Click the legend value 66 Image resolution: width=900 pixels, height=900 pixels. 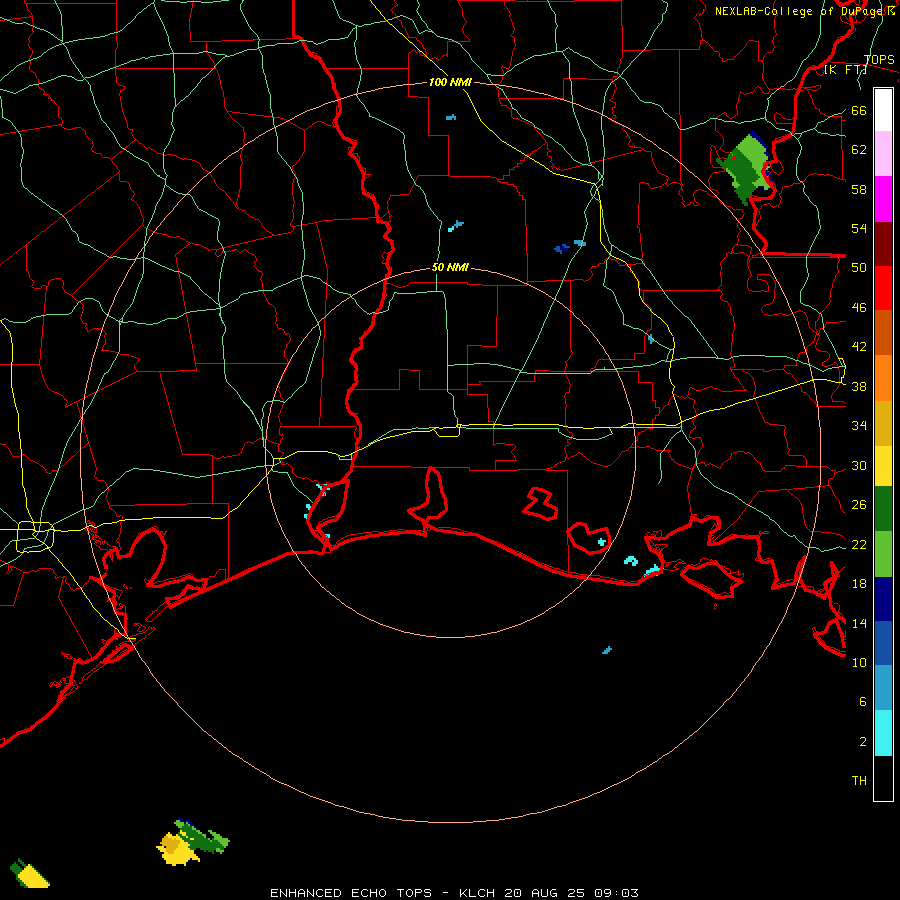click(859, 110)
